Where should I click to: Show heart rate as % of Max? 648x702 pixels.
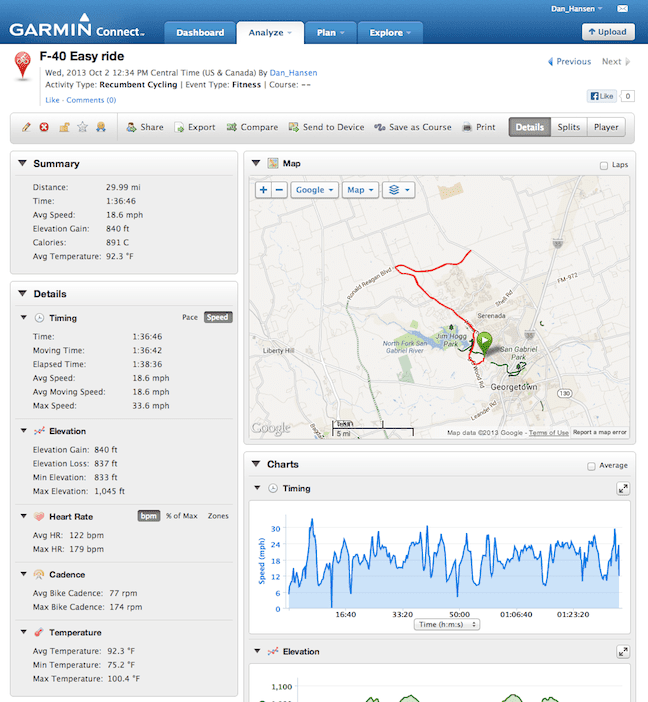180,516
